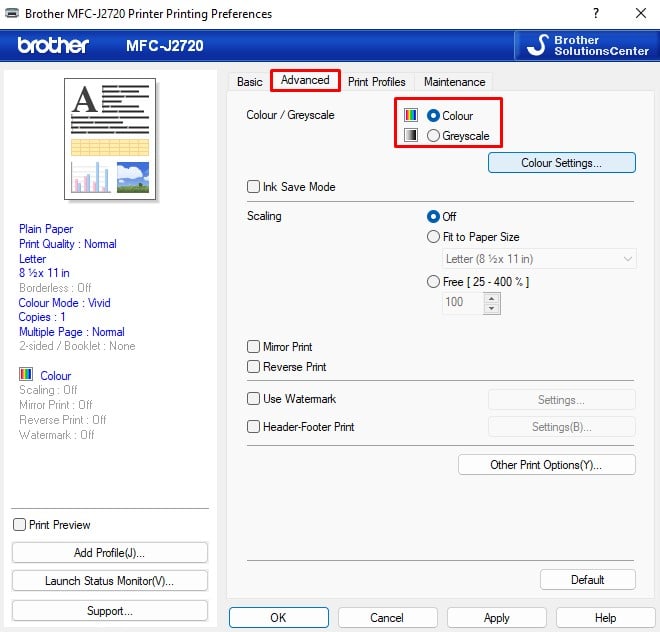This screenshot has height=632, width=660.
Task: Click the grey gradient Greyscale icon
Action: point(410,135)
